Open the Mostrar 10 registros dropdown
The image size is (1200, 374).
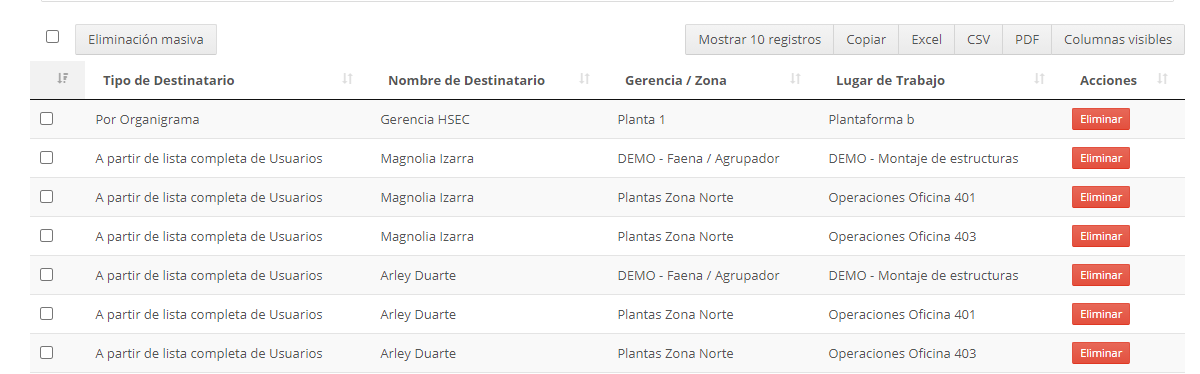760,40
